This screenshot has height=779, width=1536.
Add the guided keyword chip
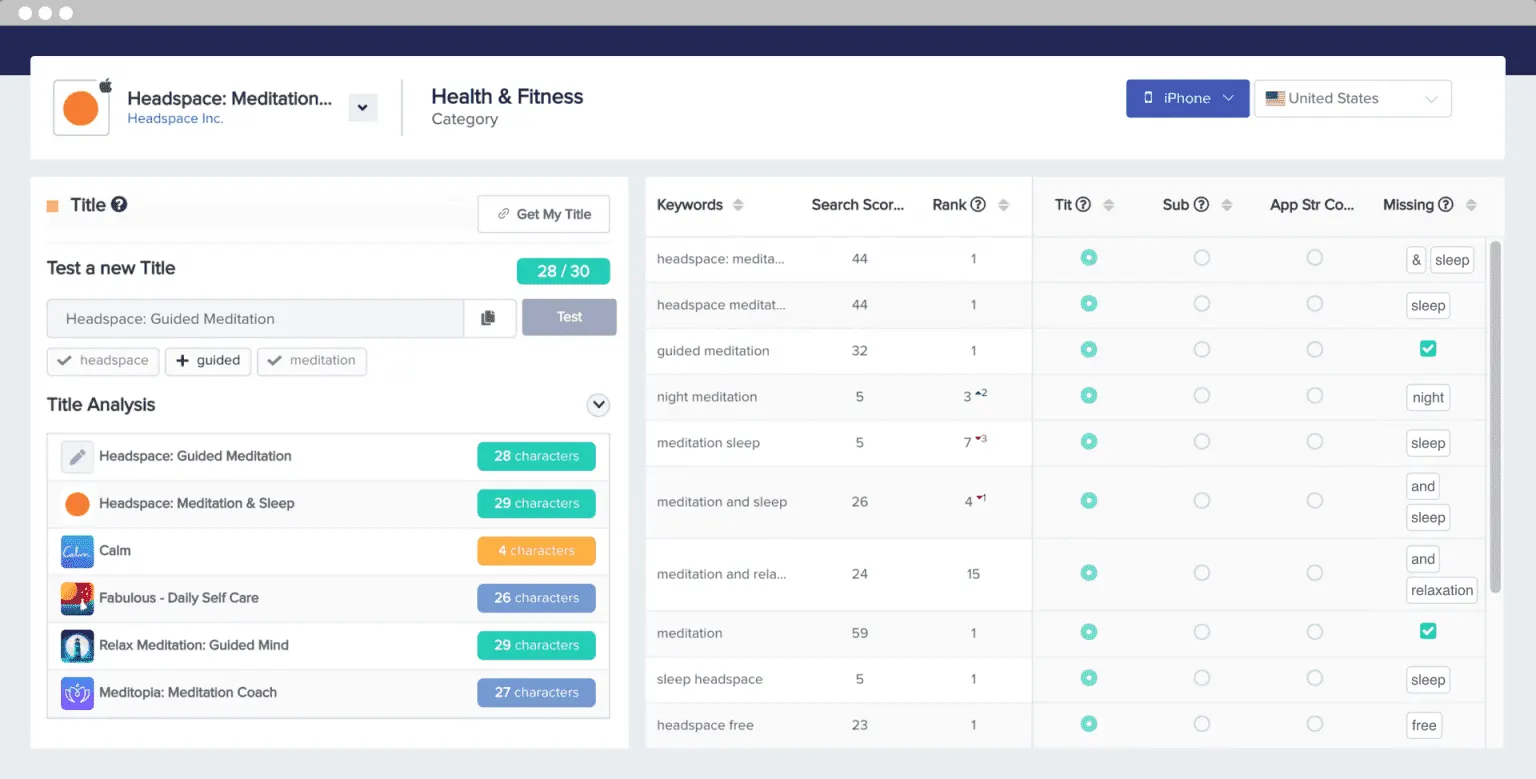point(208,361)
